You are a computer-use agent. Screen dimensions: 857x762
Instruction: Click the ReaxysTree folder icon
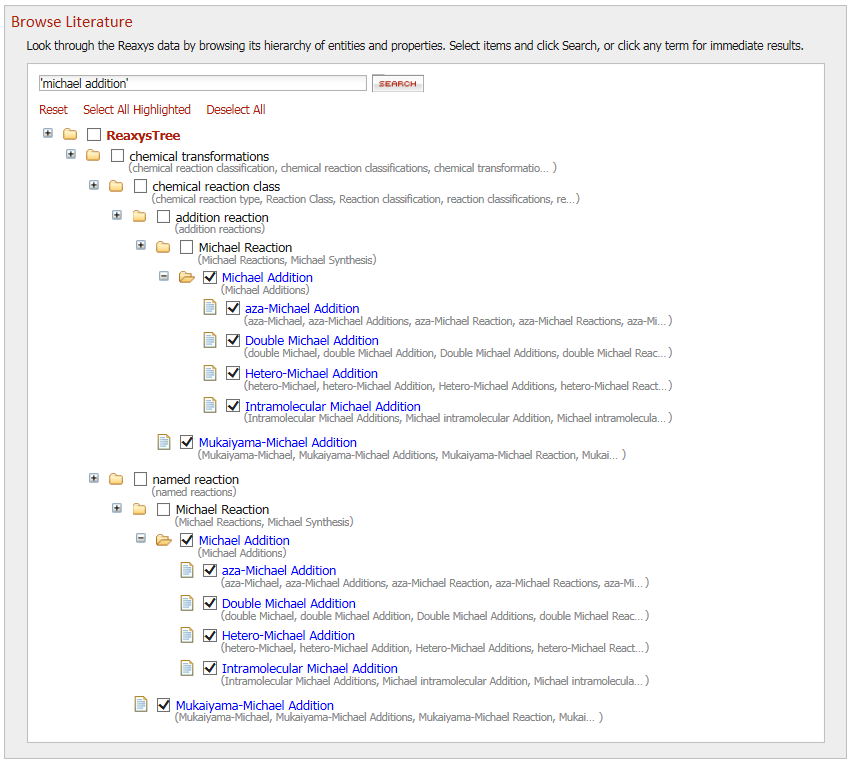pyautogui.click(x=70, y=134)
